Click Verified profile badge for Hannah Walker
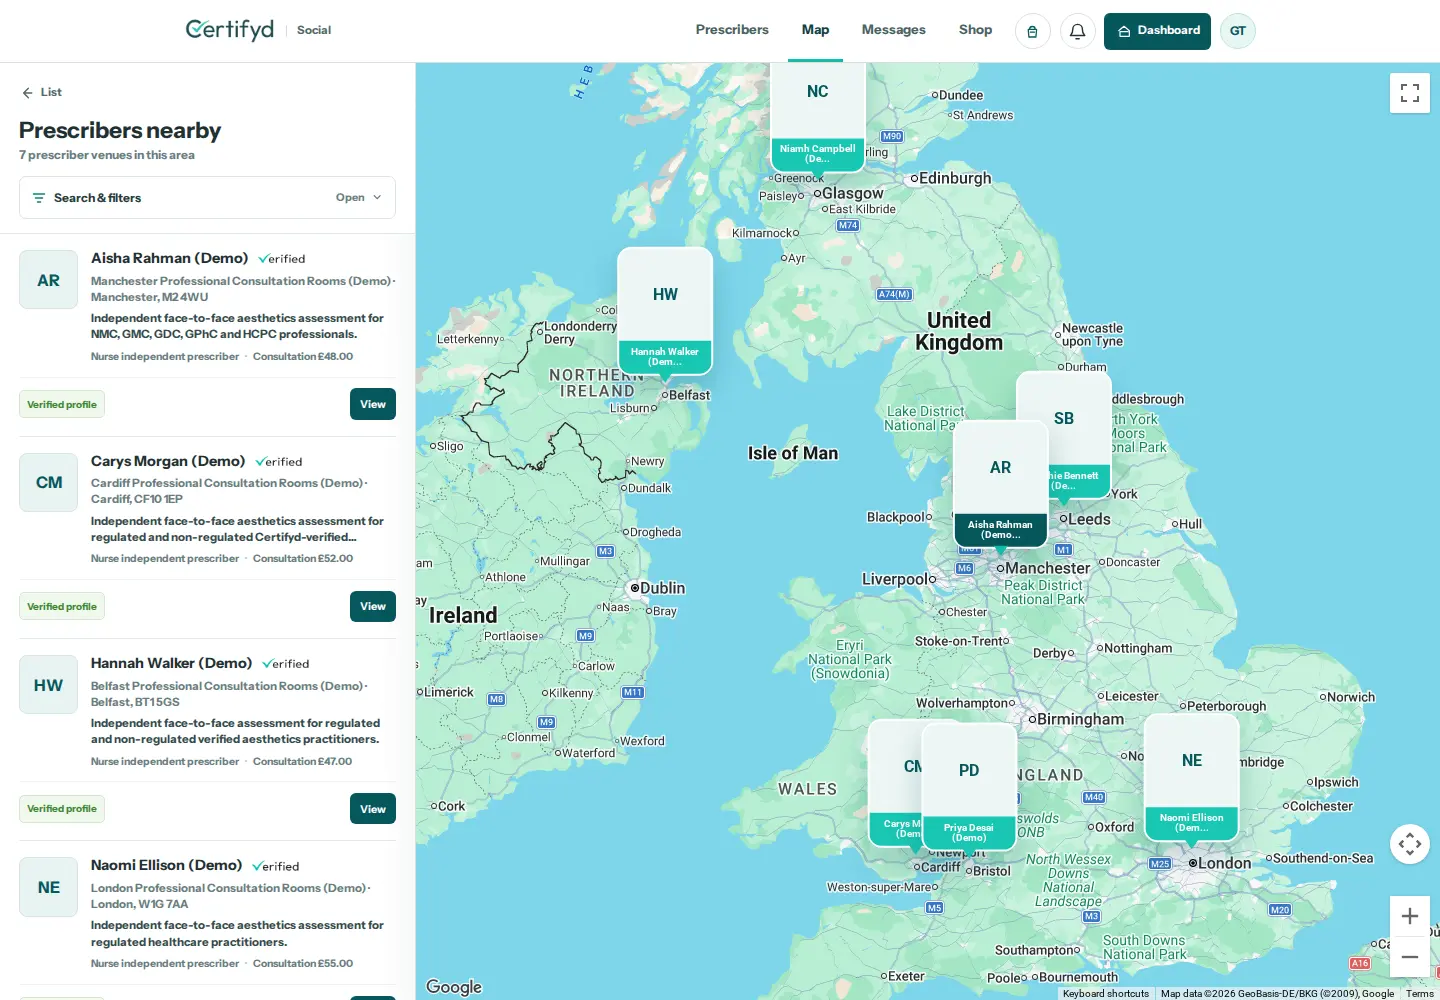Image resolution: width=1440 pixels, height=1000 pixels. (62, 808)
